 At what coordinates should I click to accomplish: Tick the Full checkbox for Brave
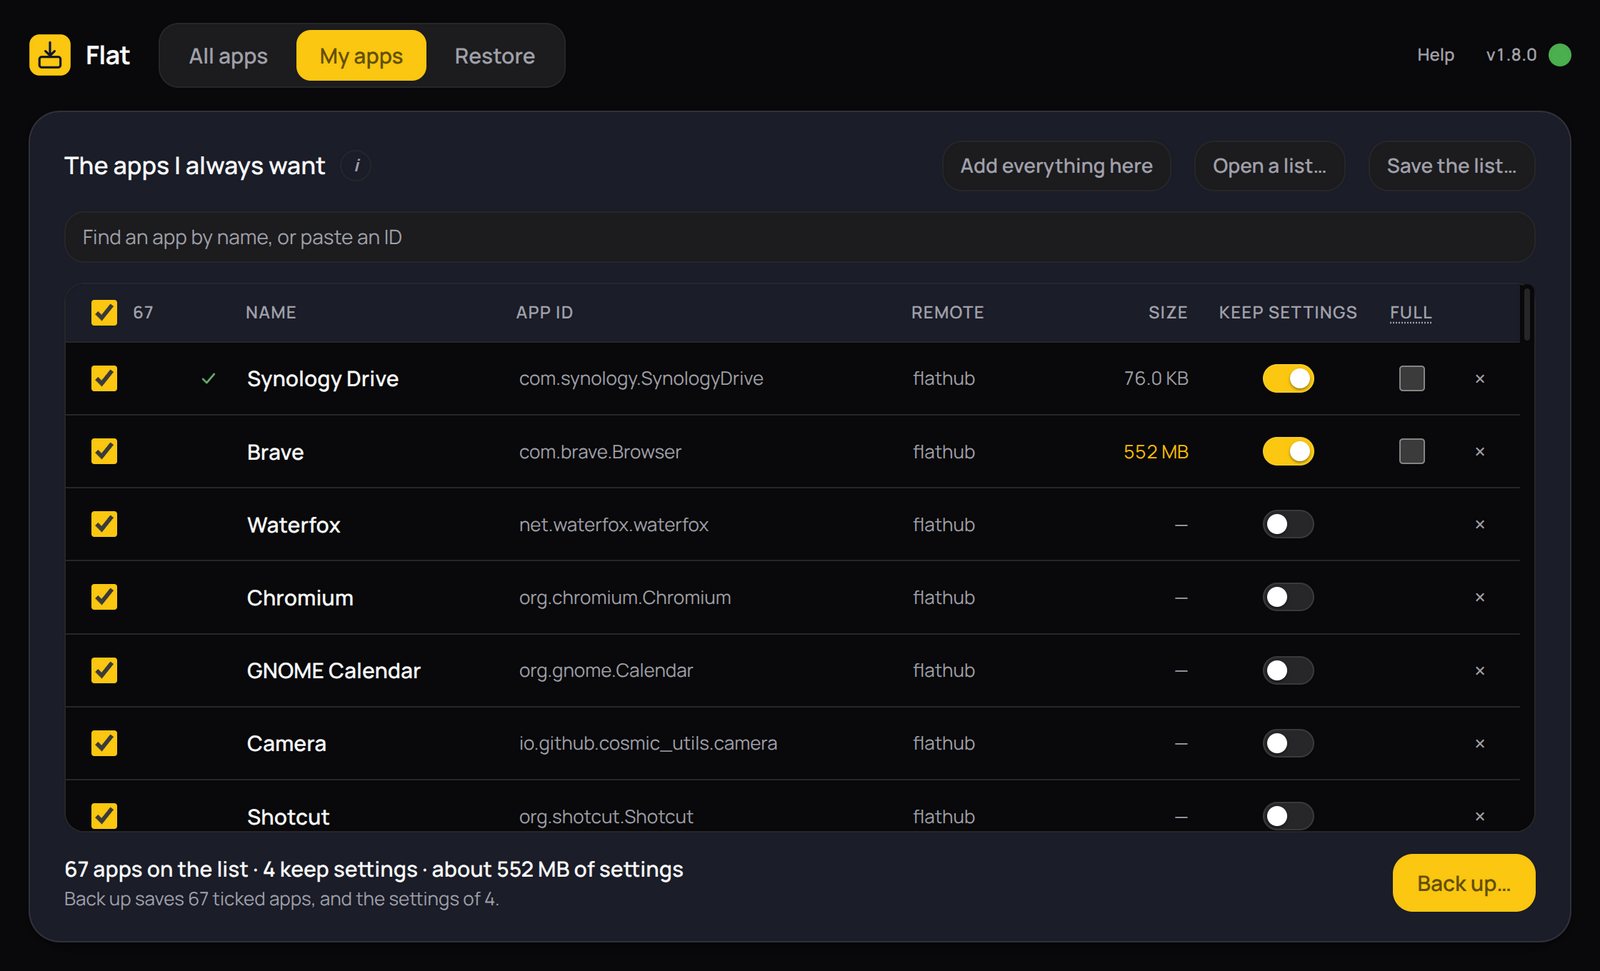point(1412,451)
